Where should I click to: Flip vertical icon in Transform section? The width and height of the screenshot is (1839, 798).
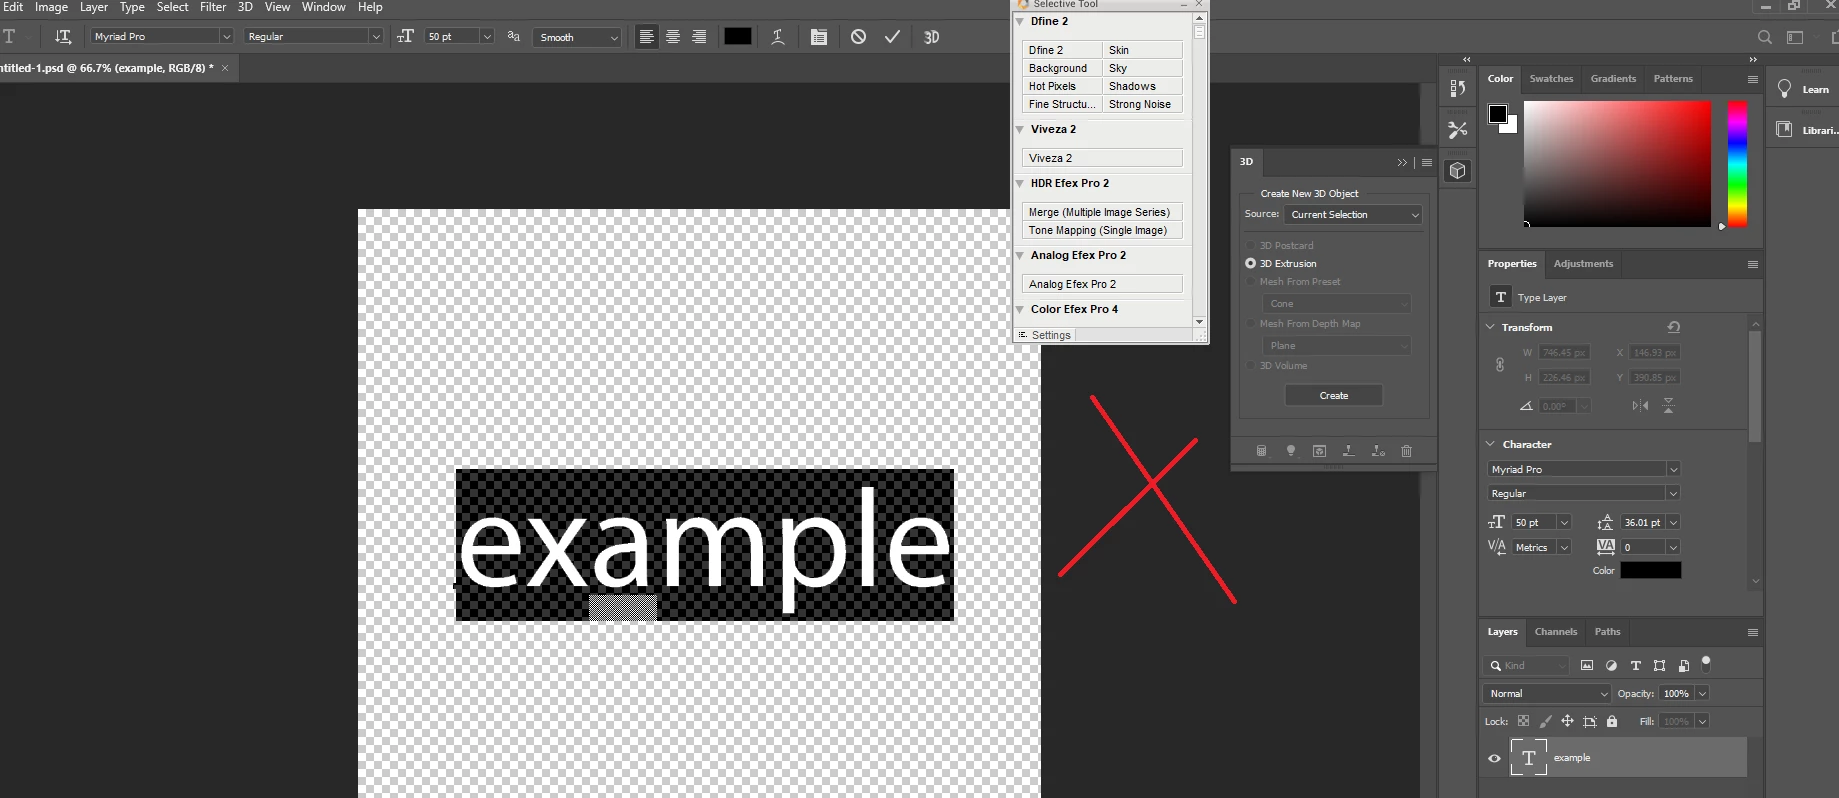(x=1668, y=406)
